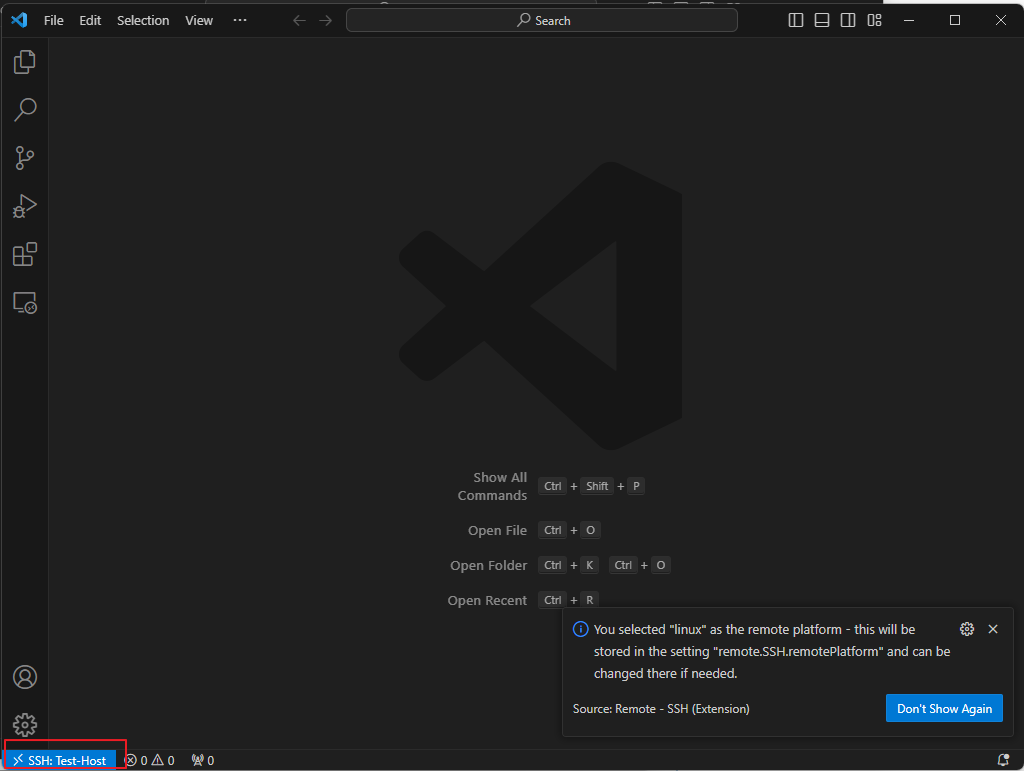The image size is (1024, 771).
Task: Open the Edit menu
Action: [90, 20]
